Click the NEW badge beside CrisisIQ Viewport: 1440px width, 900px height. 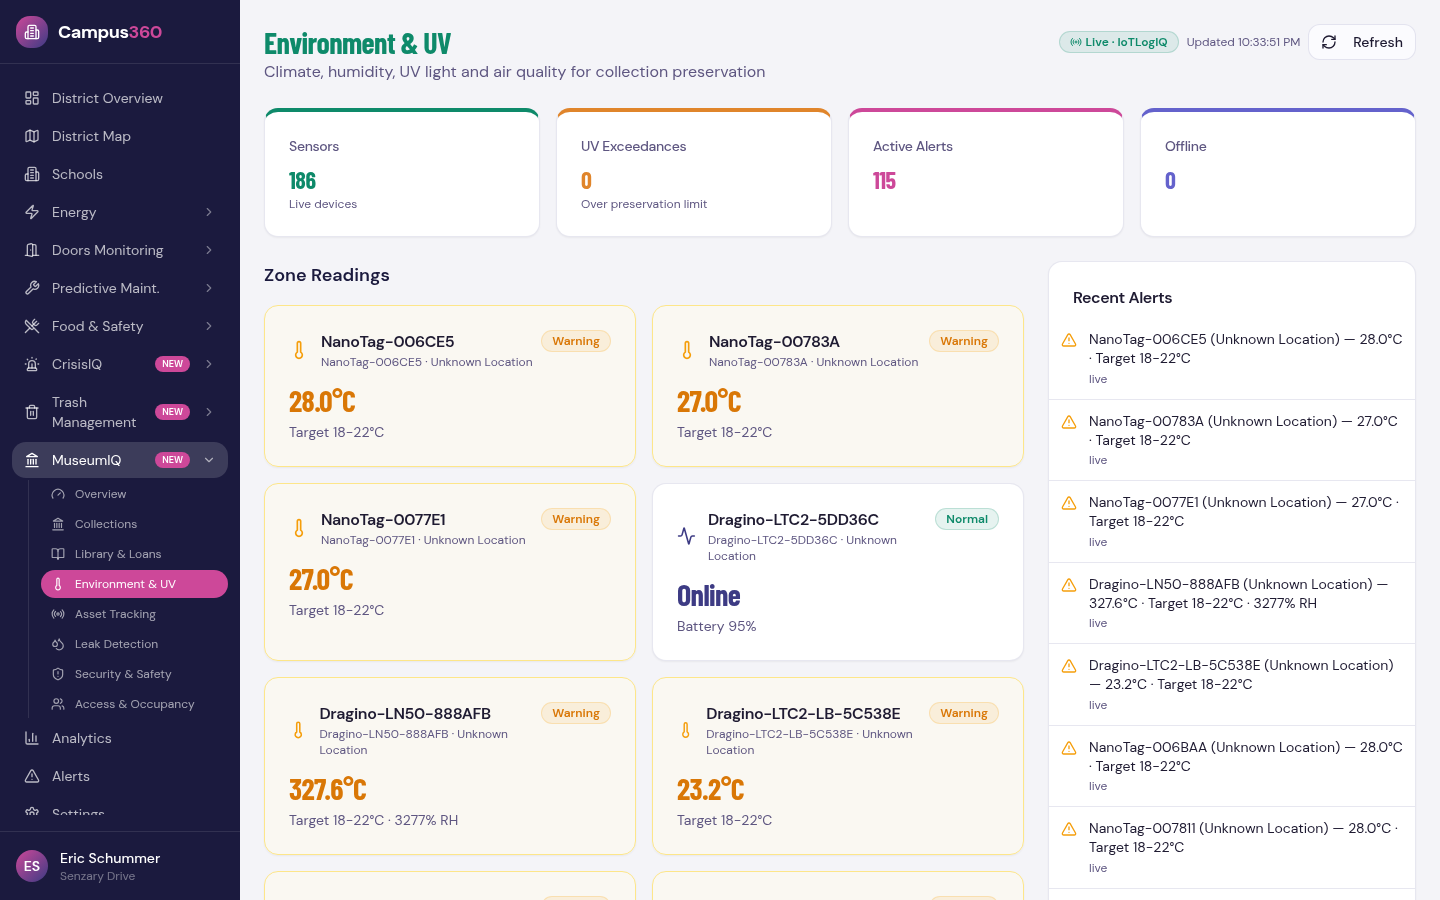172,364
